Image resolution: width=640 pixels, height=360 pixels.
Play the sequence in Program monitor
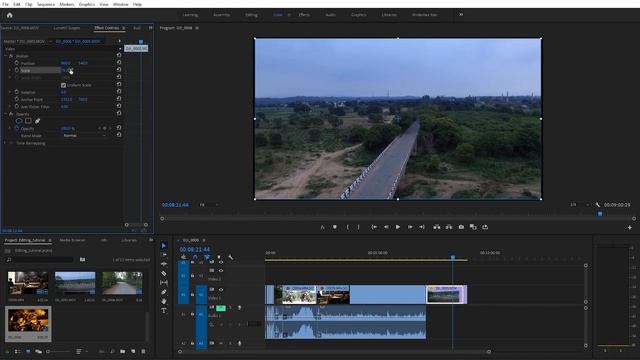(x=398, y=227)
